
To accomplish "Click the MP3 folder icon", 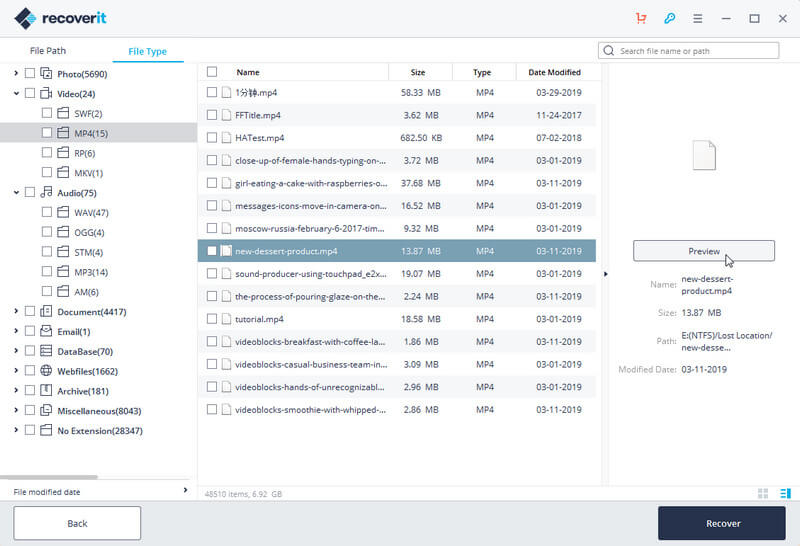I will click(x=63, y=271).
